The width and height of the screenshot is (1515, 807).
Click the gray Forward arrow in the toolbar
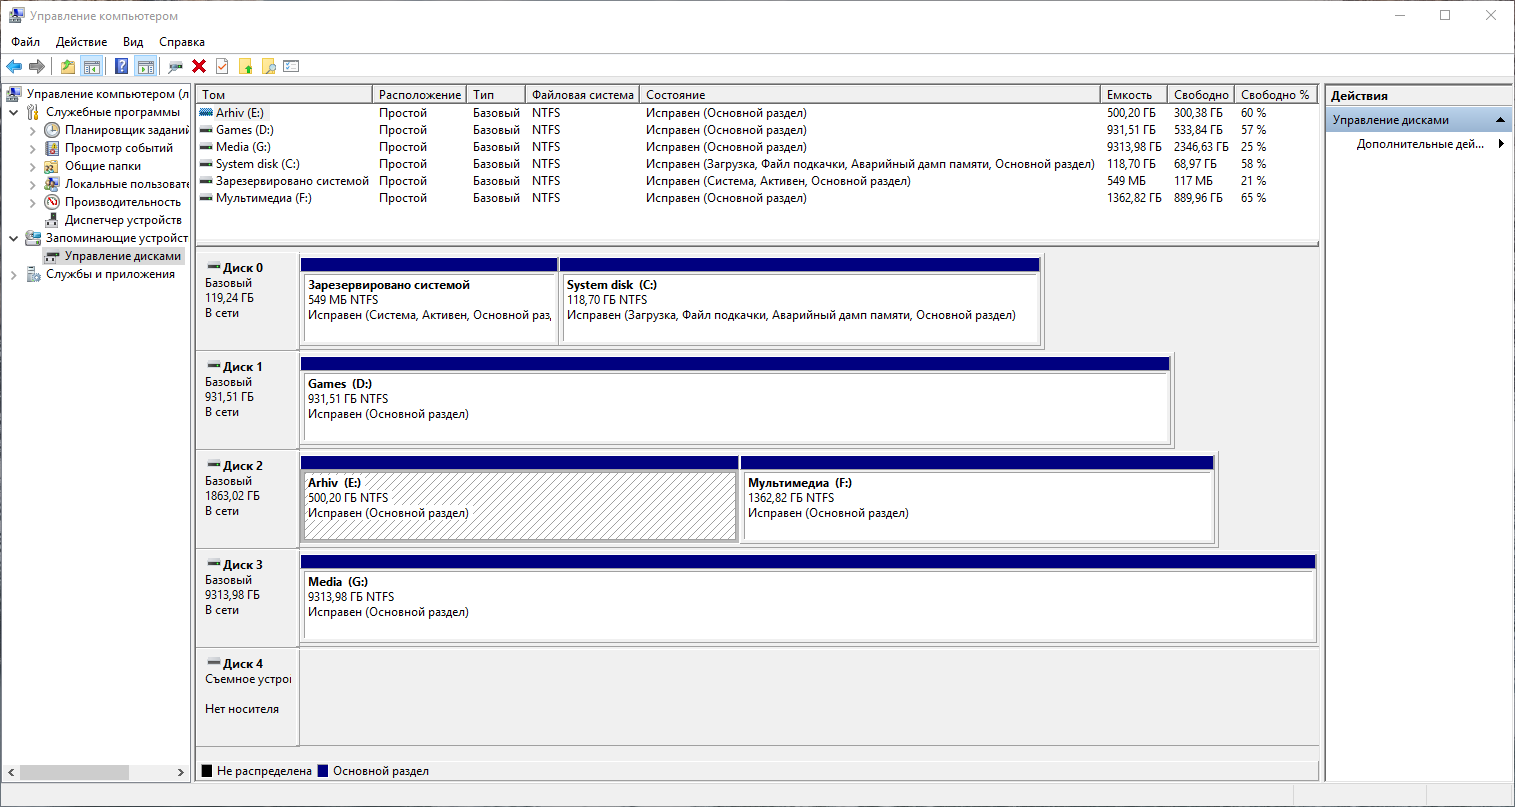37,67
